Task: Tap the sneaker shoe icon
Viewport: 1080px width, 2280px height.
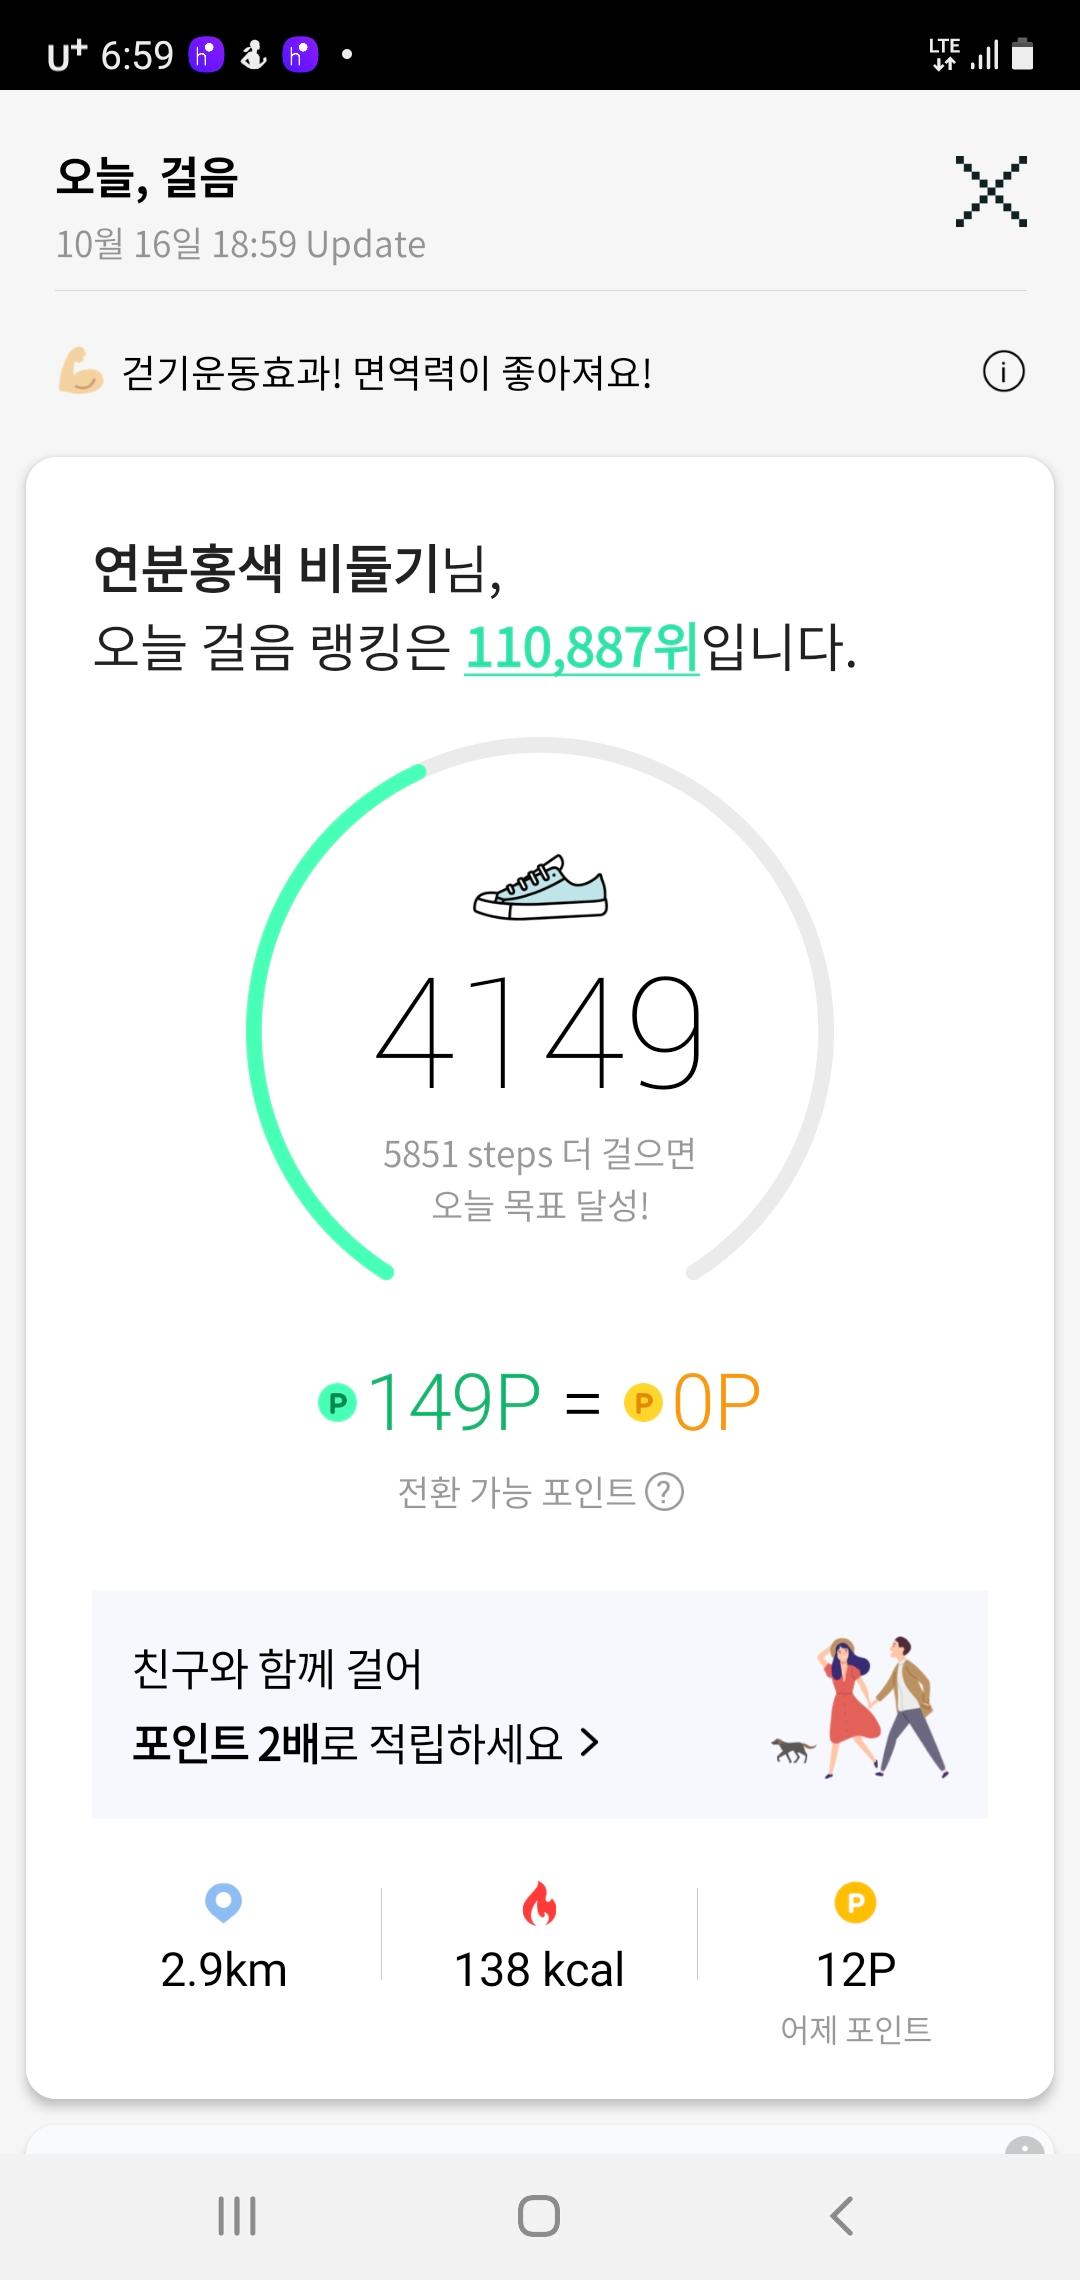Action: 540,888
